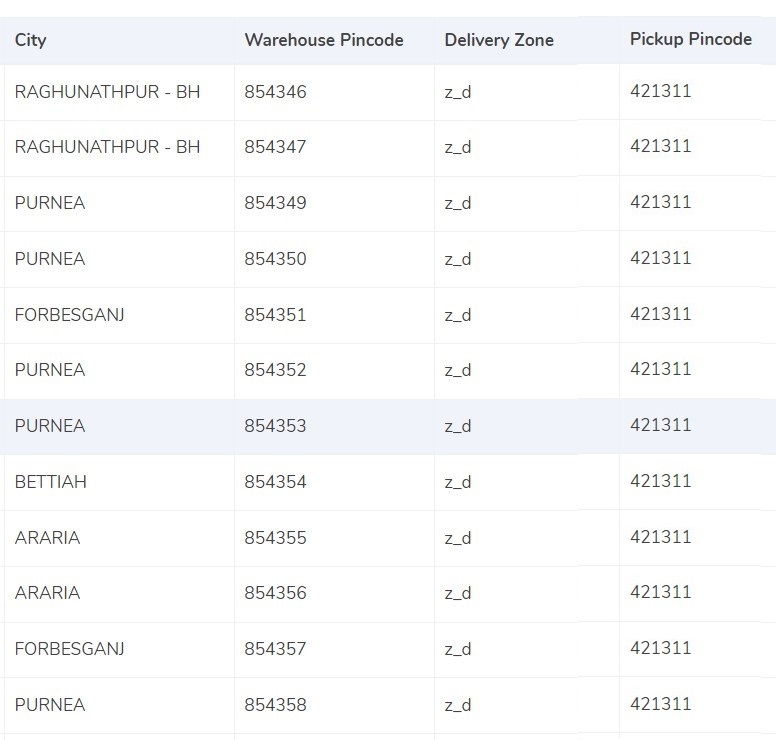Click PURNEA city in row 854350
This screenshot has width=776, height=740.
coord(50,259)
